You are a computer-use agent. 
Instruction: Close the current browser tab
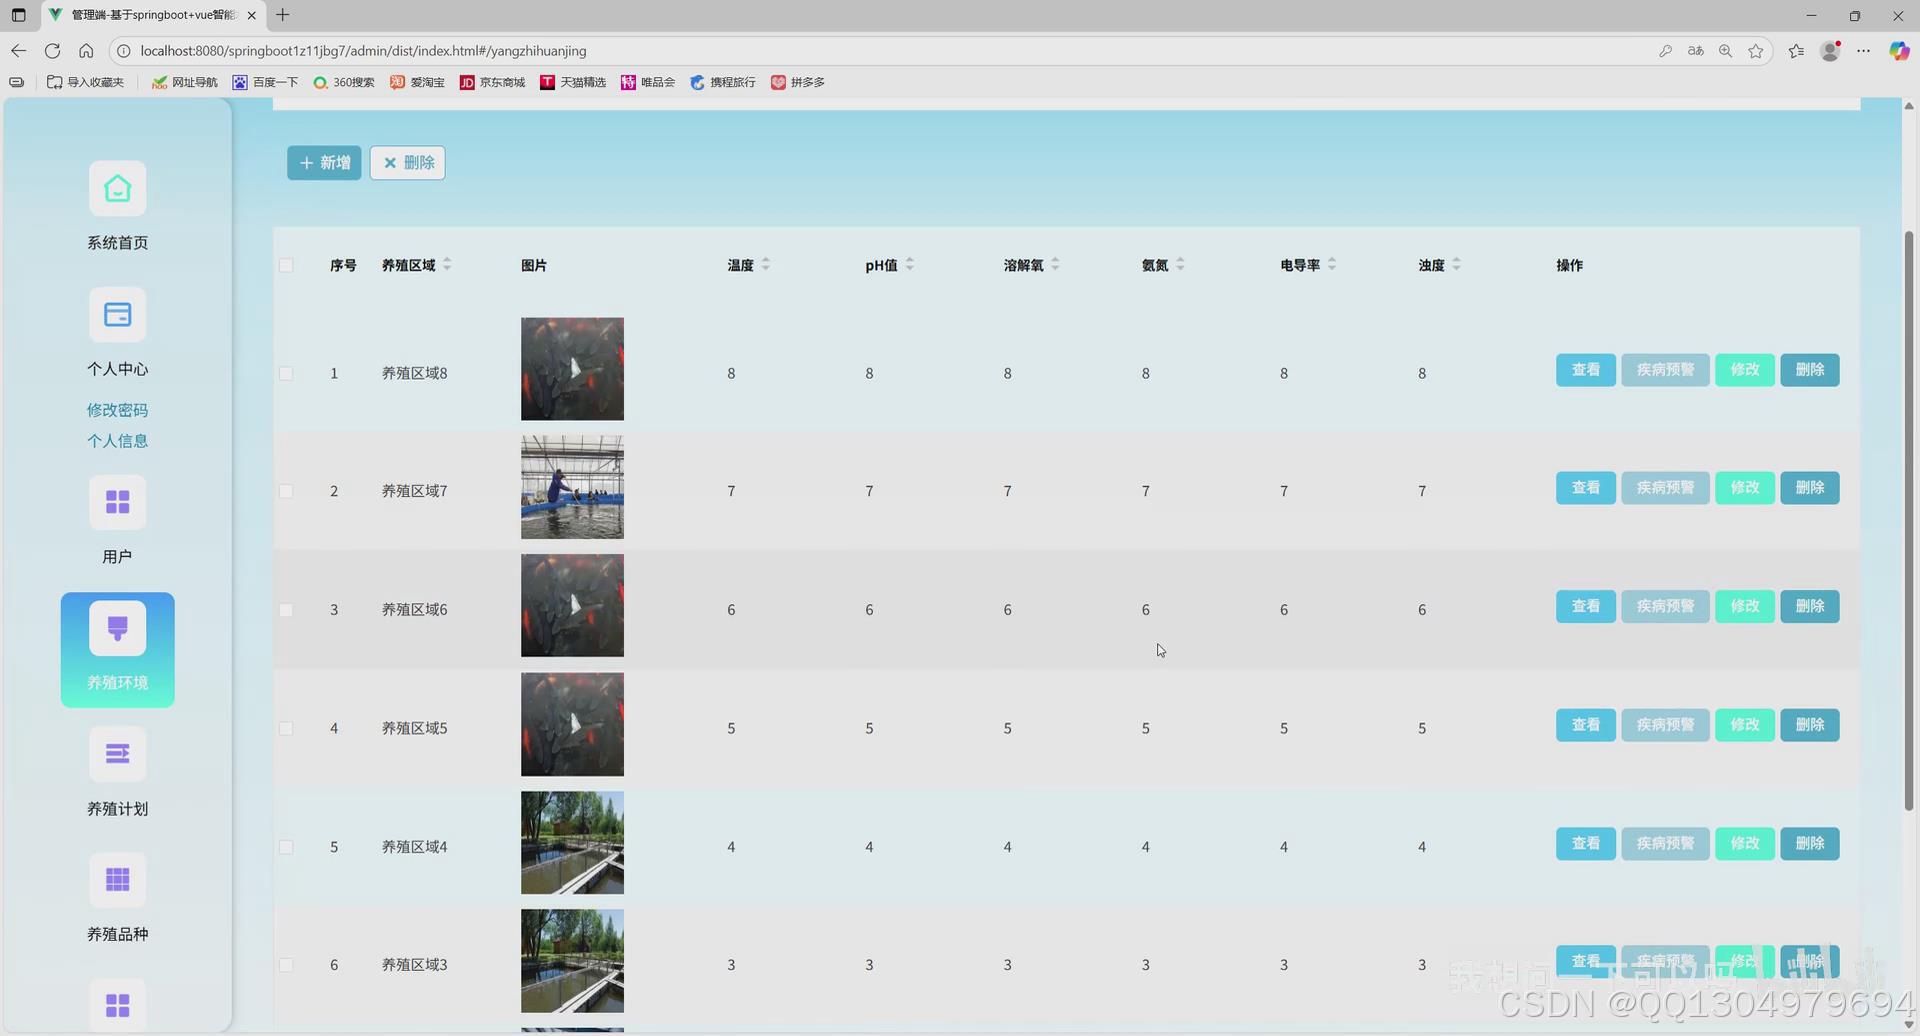252,15
